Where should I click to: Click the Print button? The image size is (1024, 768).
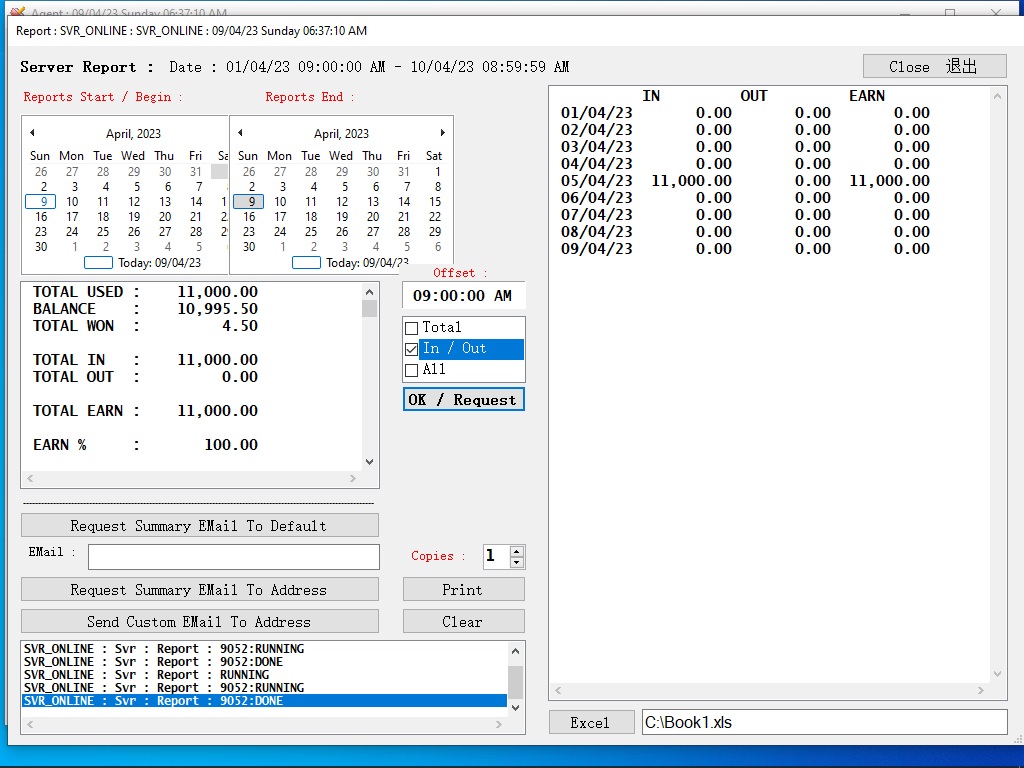[x=463, y=590]
